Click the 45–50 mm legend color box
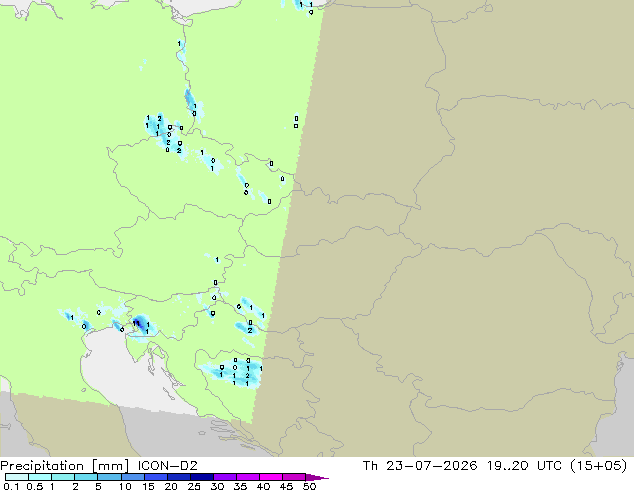634x490 pixels. coord(294,477)
